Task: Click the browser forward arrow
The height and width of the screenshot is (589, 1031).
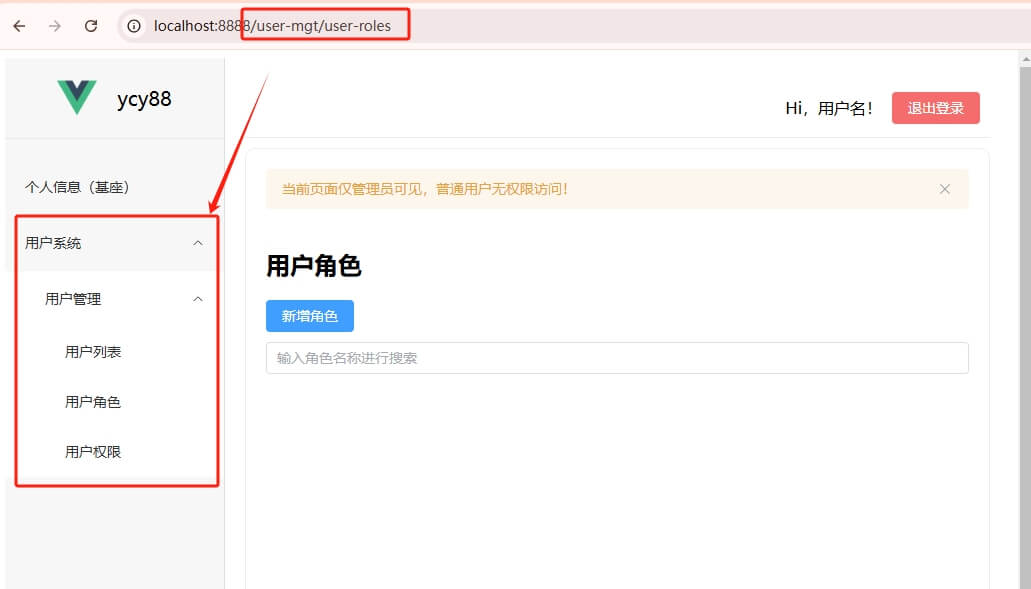Action: click(x=55, y=26)
